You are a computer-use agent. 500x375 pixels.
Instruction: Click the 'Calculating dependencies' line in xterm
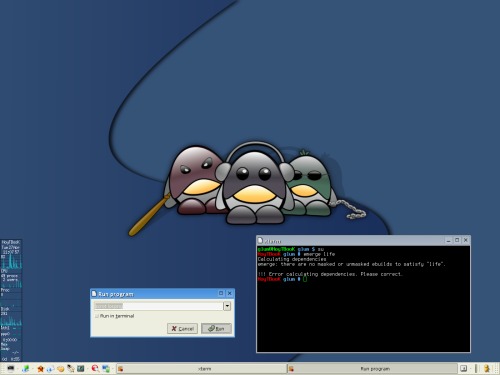[292, 259]
